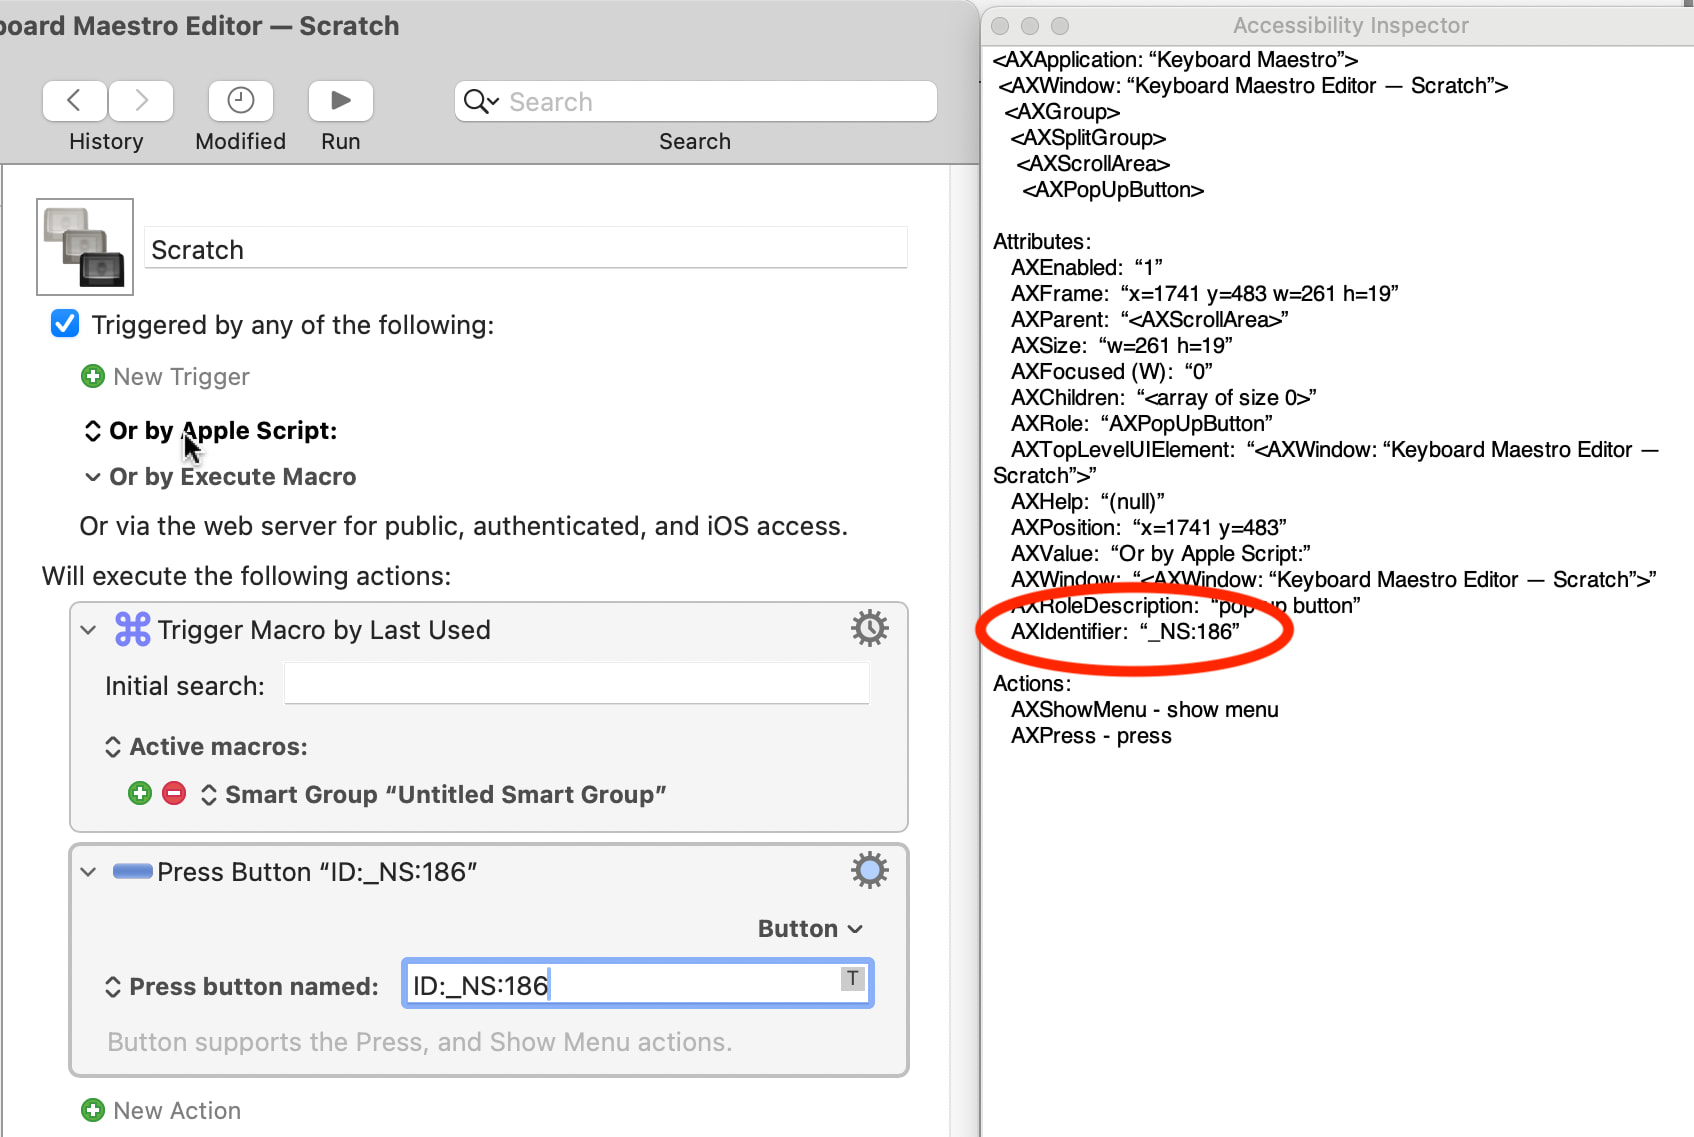Click the AXRole 'AXPopUpButton' attribute line

[x=1142, y=424]
